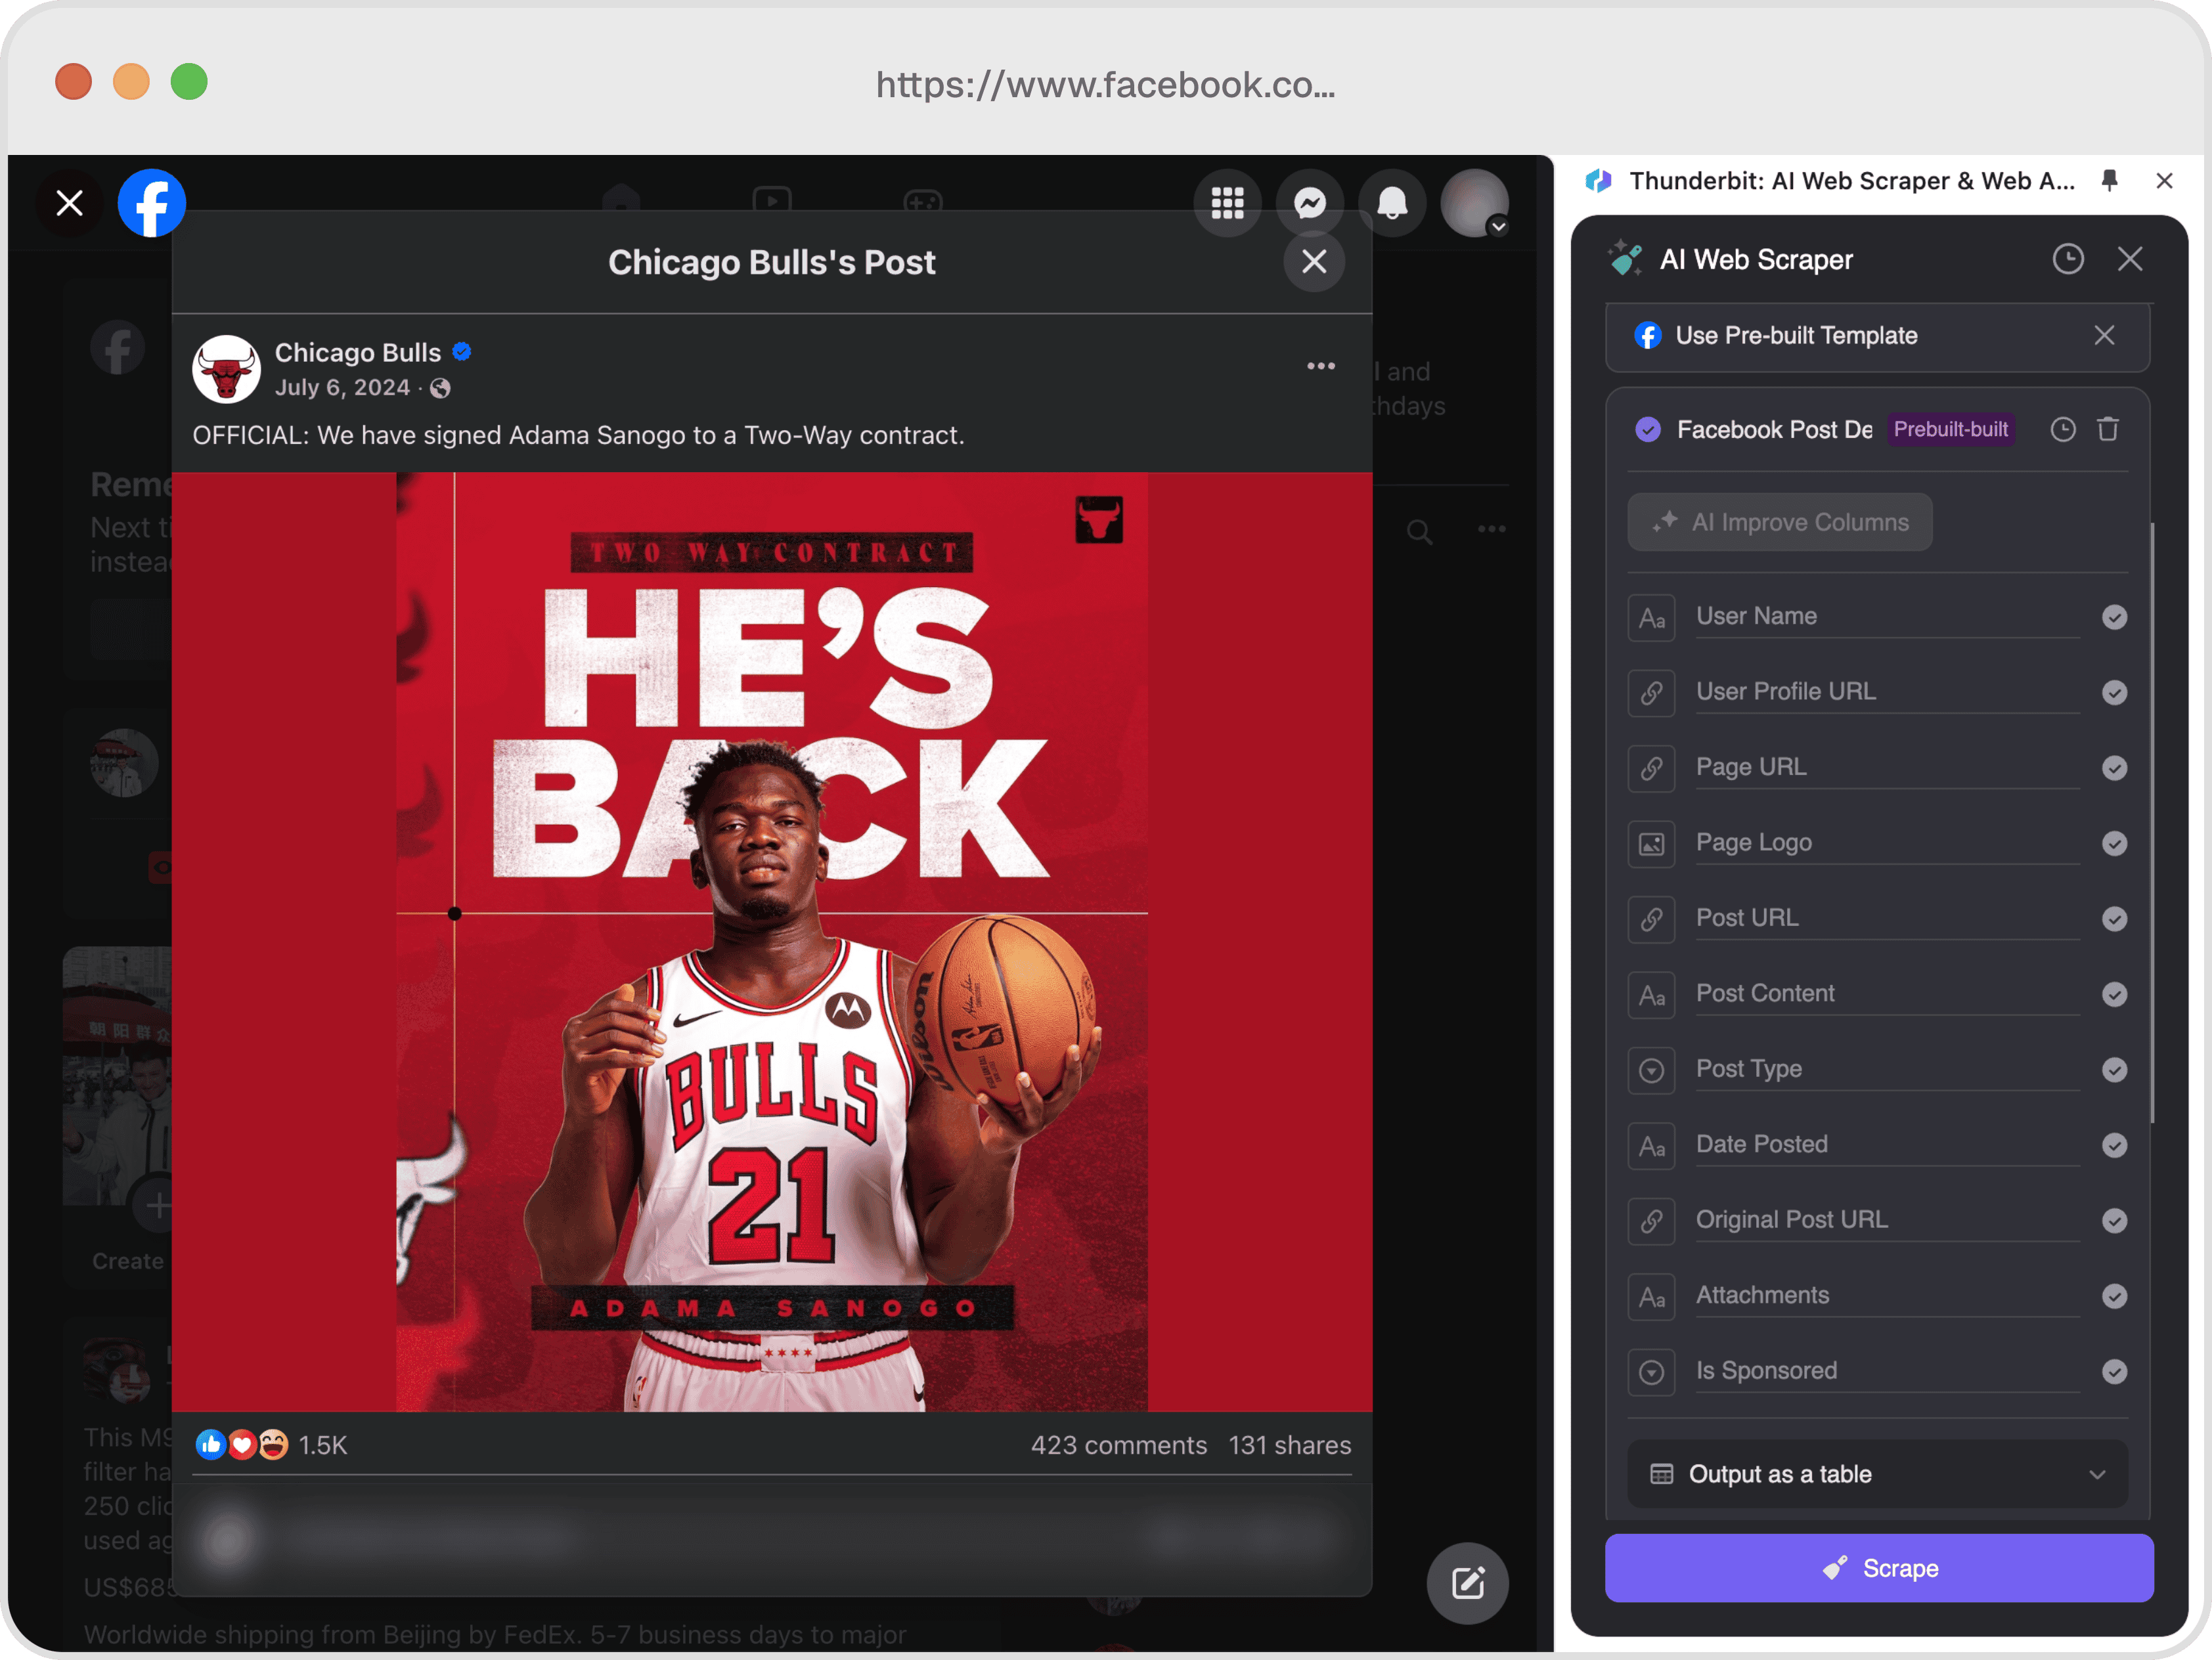Toggle the Post Content column checkmark
Image resolution: width=2212 pixels, height=1660 pixels.
(x=2114, y=994)
